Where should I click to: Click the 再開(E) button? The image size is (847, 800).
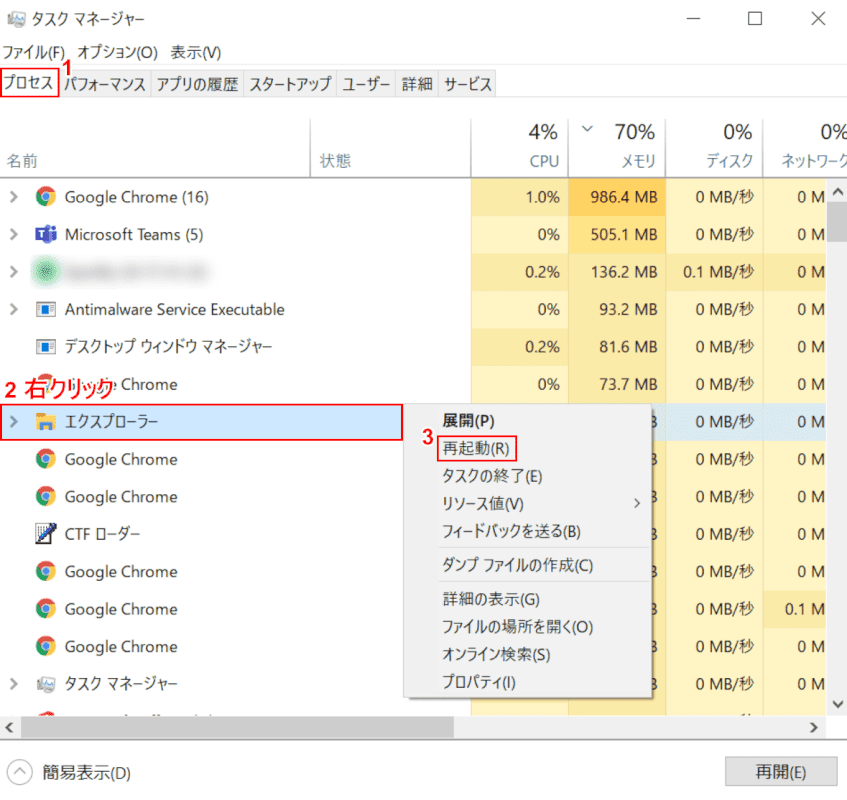(781, 772)
